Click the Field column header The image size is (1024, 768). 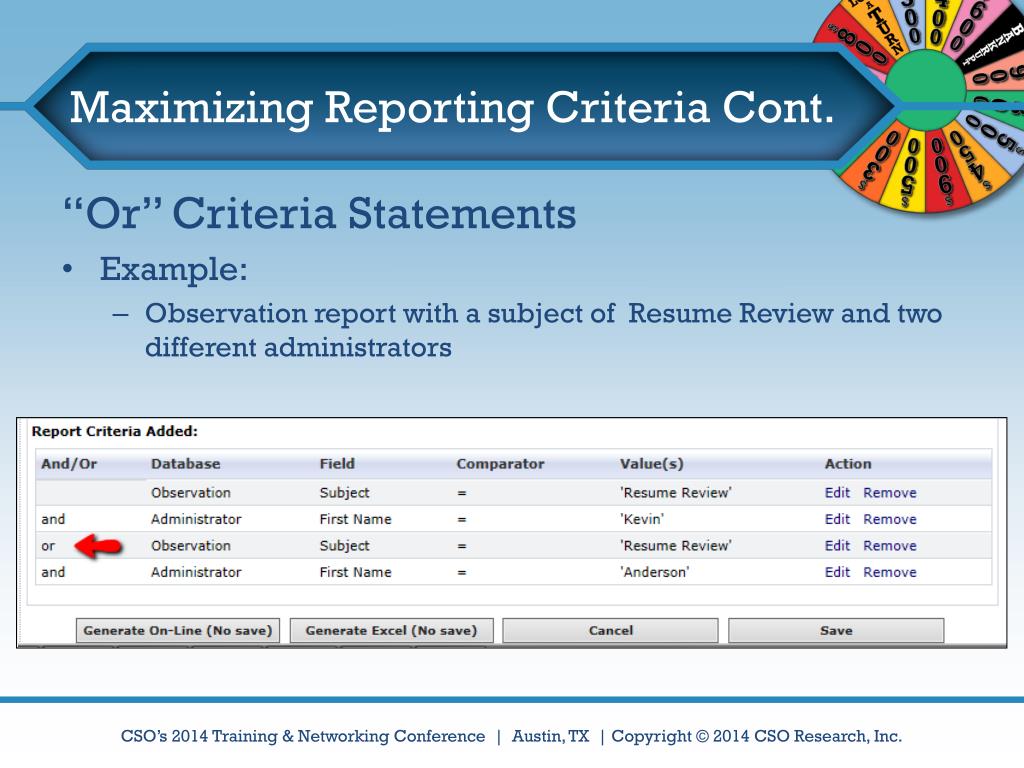[337, 464]
